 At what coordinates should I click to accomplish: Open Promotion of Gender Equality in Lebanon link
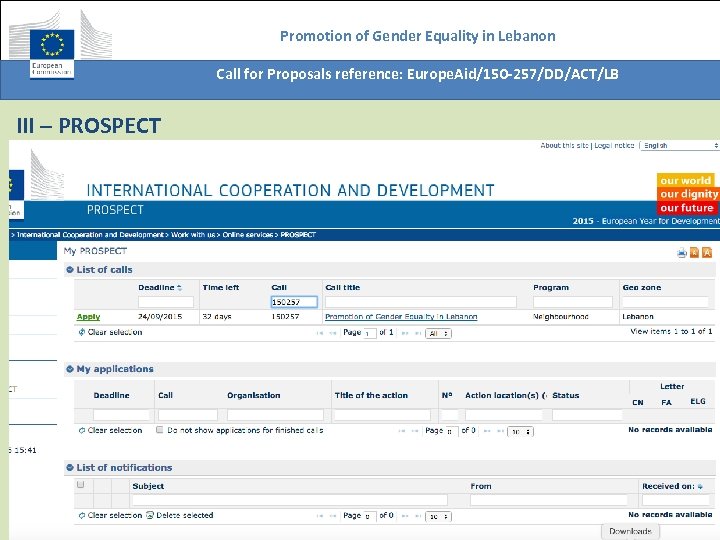(x=401, y=316)
